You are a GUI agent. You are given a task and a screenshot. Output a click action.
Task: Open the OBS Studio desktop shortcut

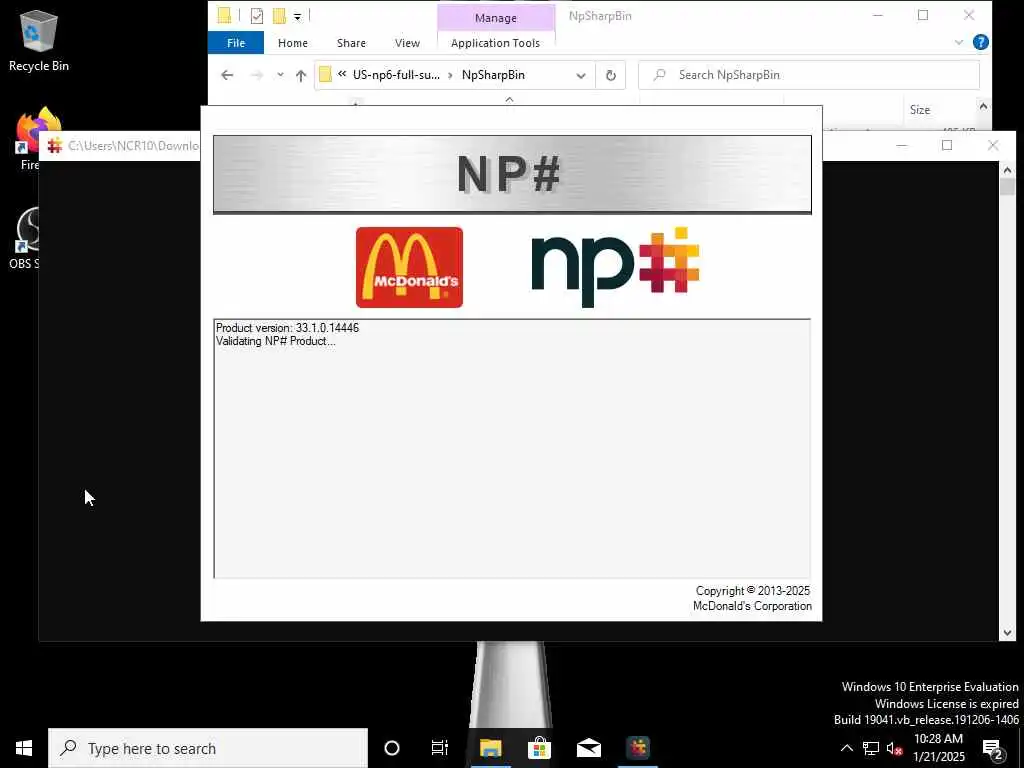pyautogui.click(x=27, y=238)
